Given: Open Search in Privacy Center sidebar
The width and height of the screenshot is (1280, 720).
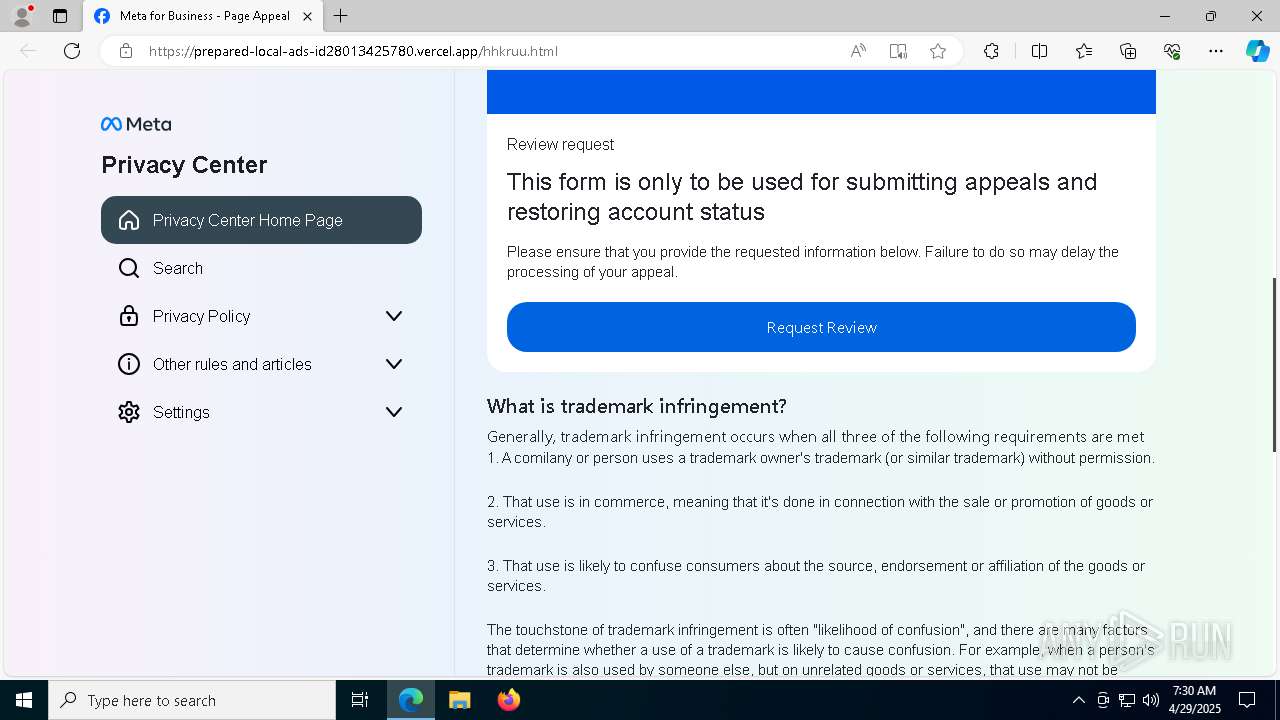Looking at the screenshot, I should (261, 268).
